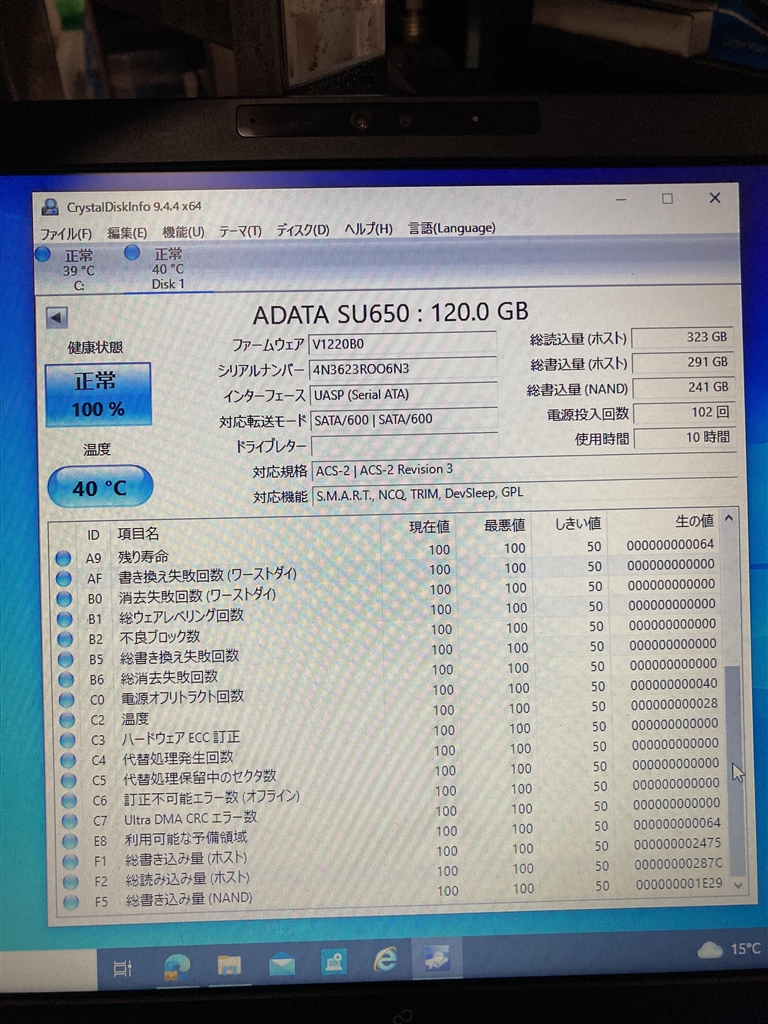The height and width of the screenshot is (1024, 768).
Task: Open Microsoft Edge from the taskbar
Action: (176, 967)
